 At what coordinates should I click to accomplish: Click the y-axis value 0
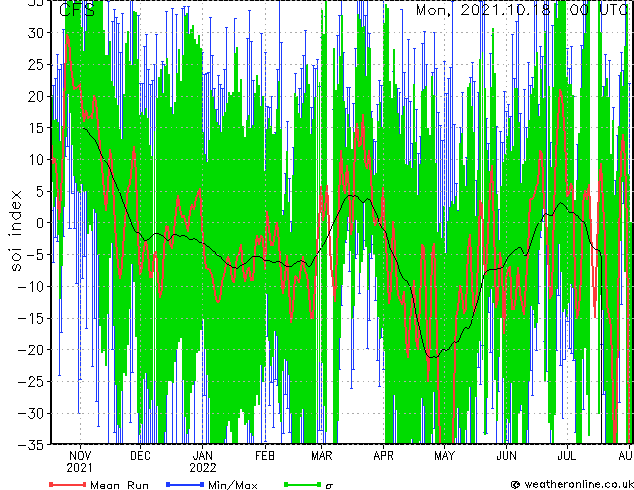click(40, 223)
